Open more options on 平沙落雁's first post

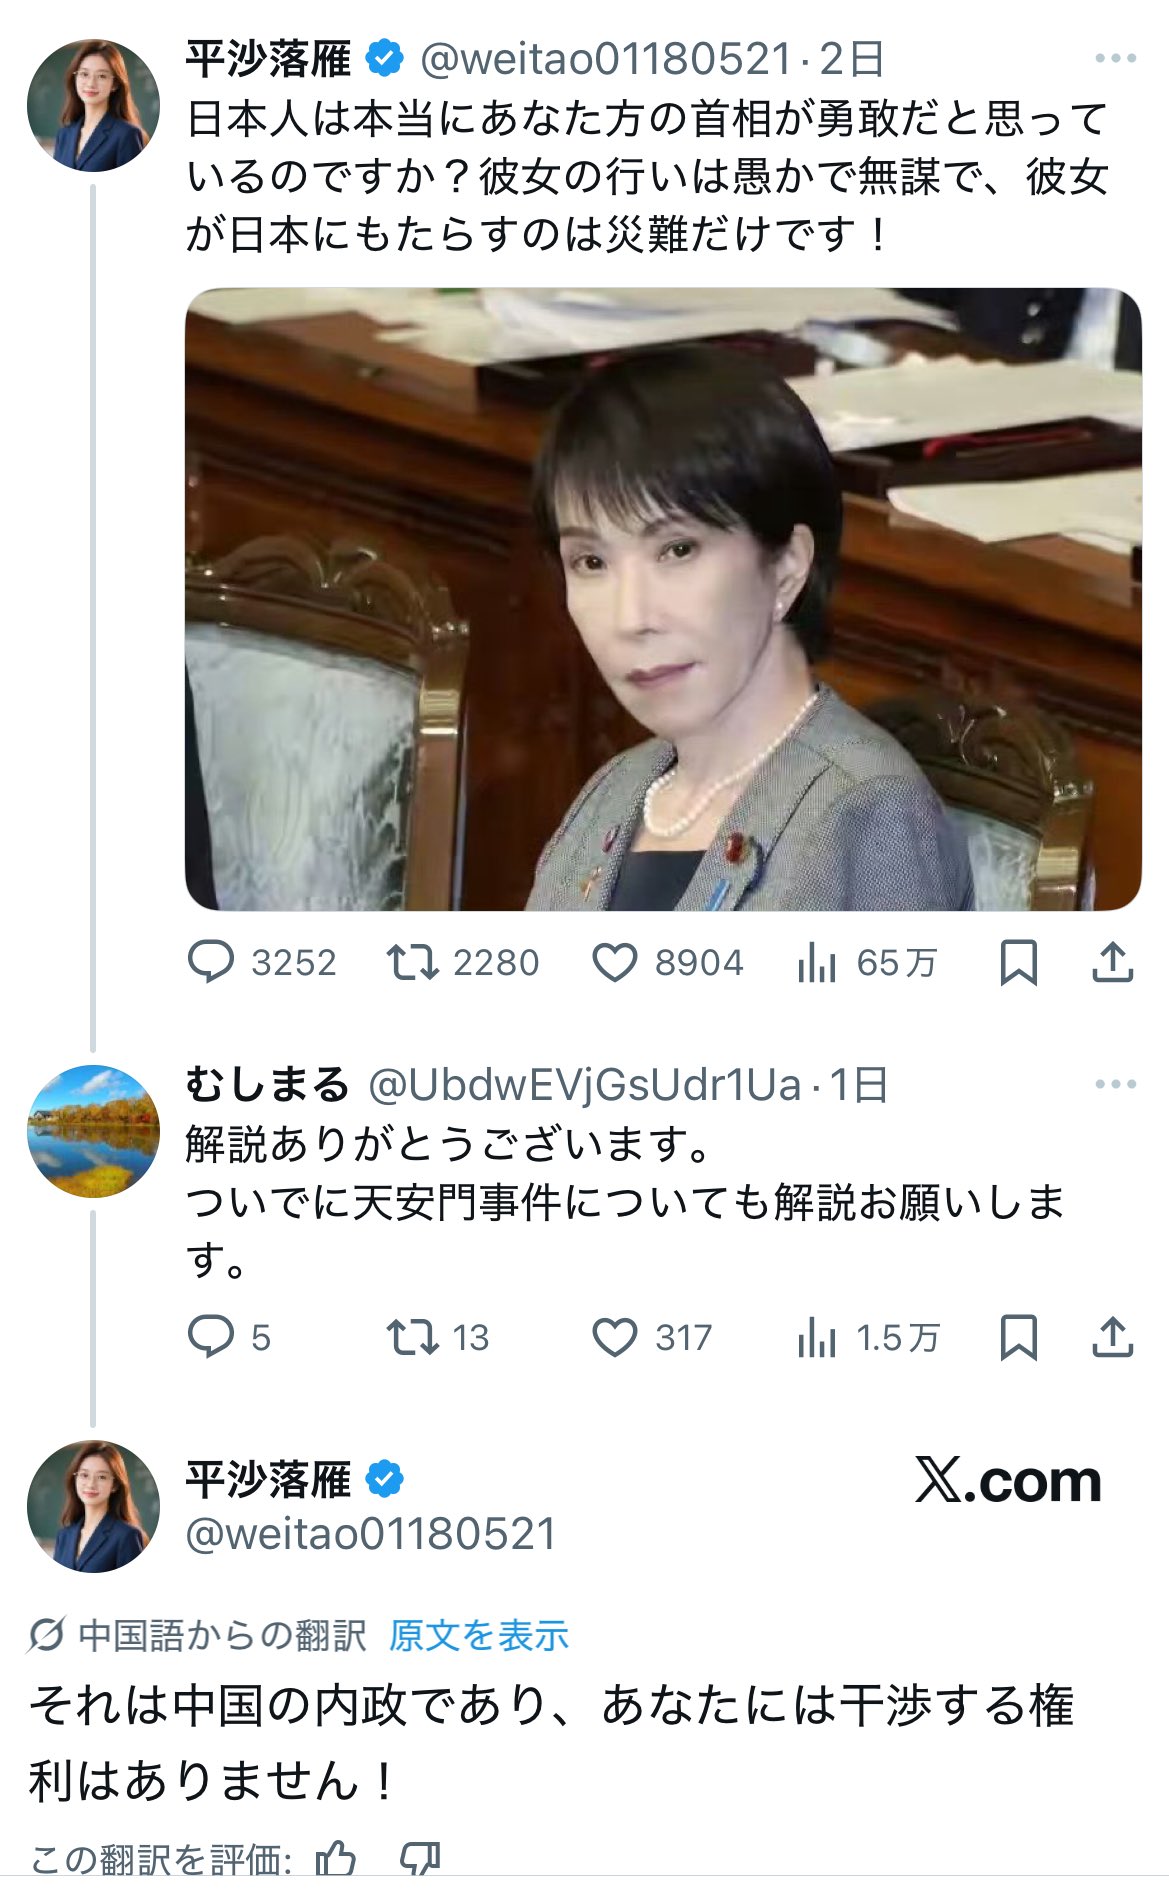click(1115, 59)
